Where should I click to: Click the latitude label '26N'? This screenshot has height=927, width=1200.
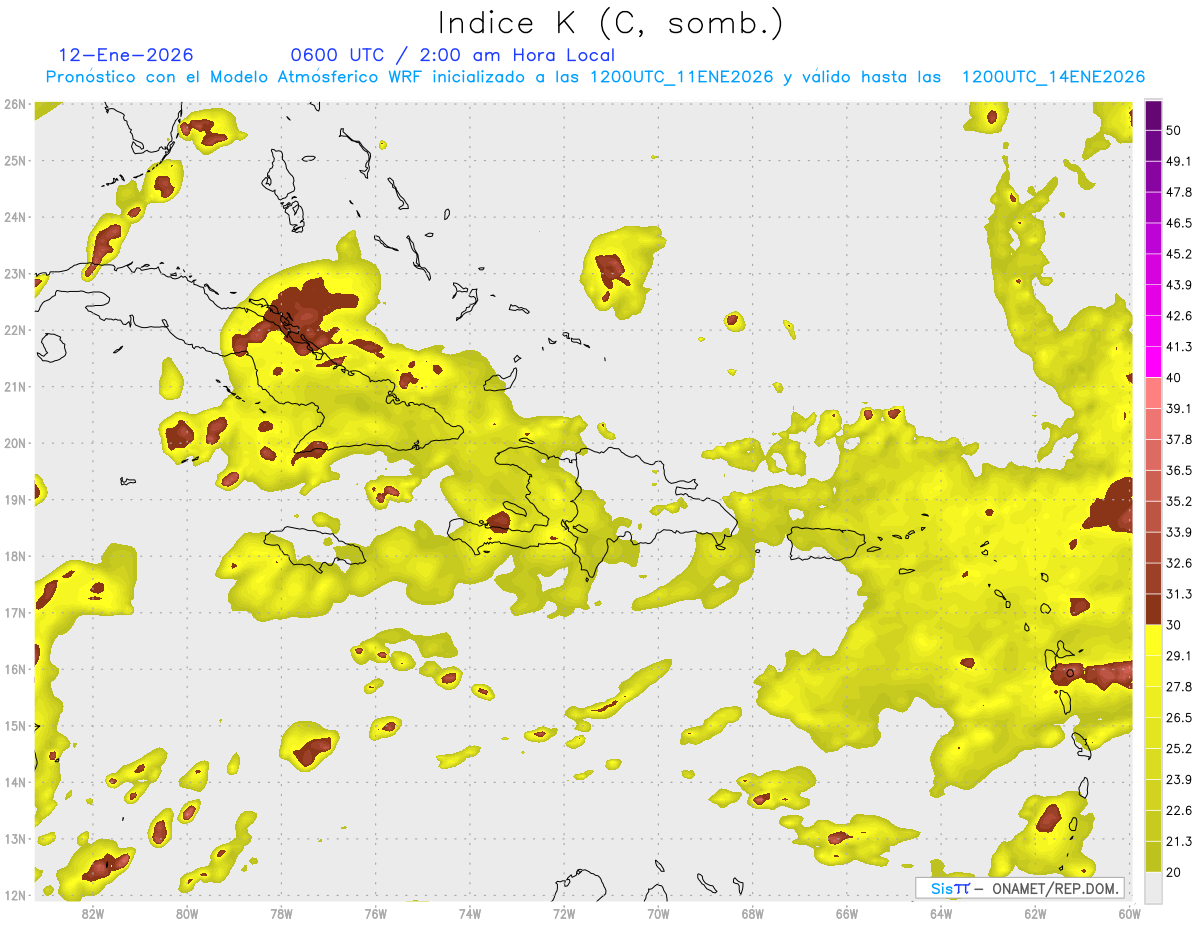click(x=14, y=104)
